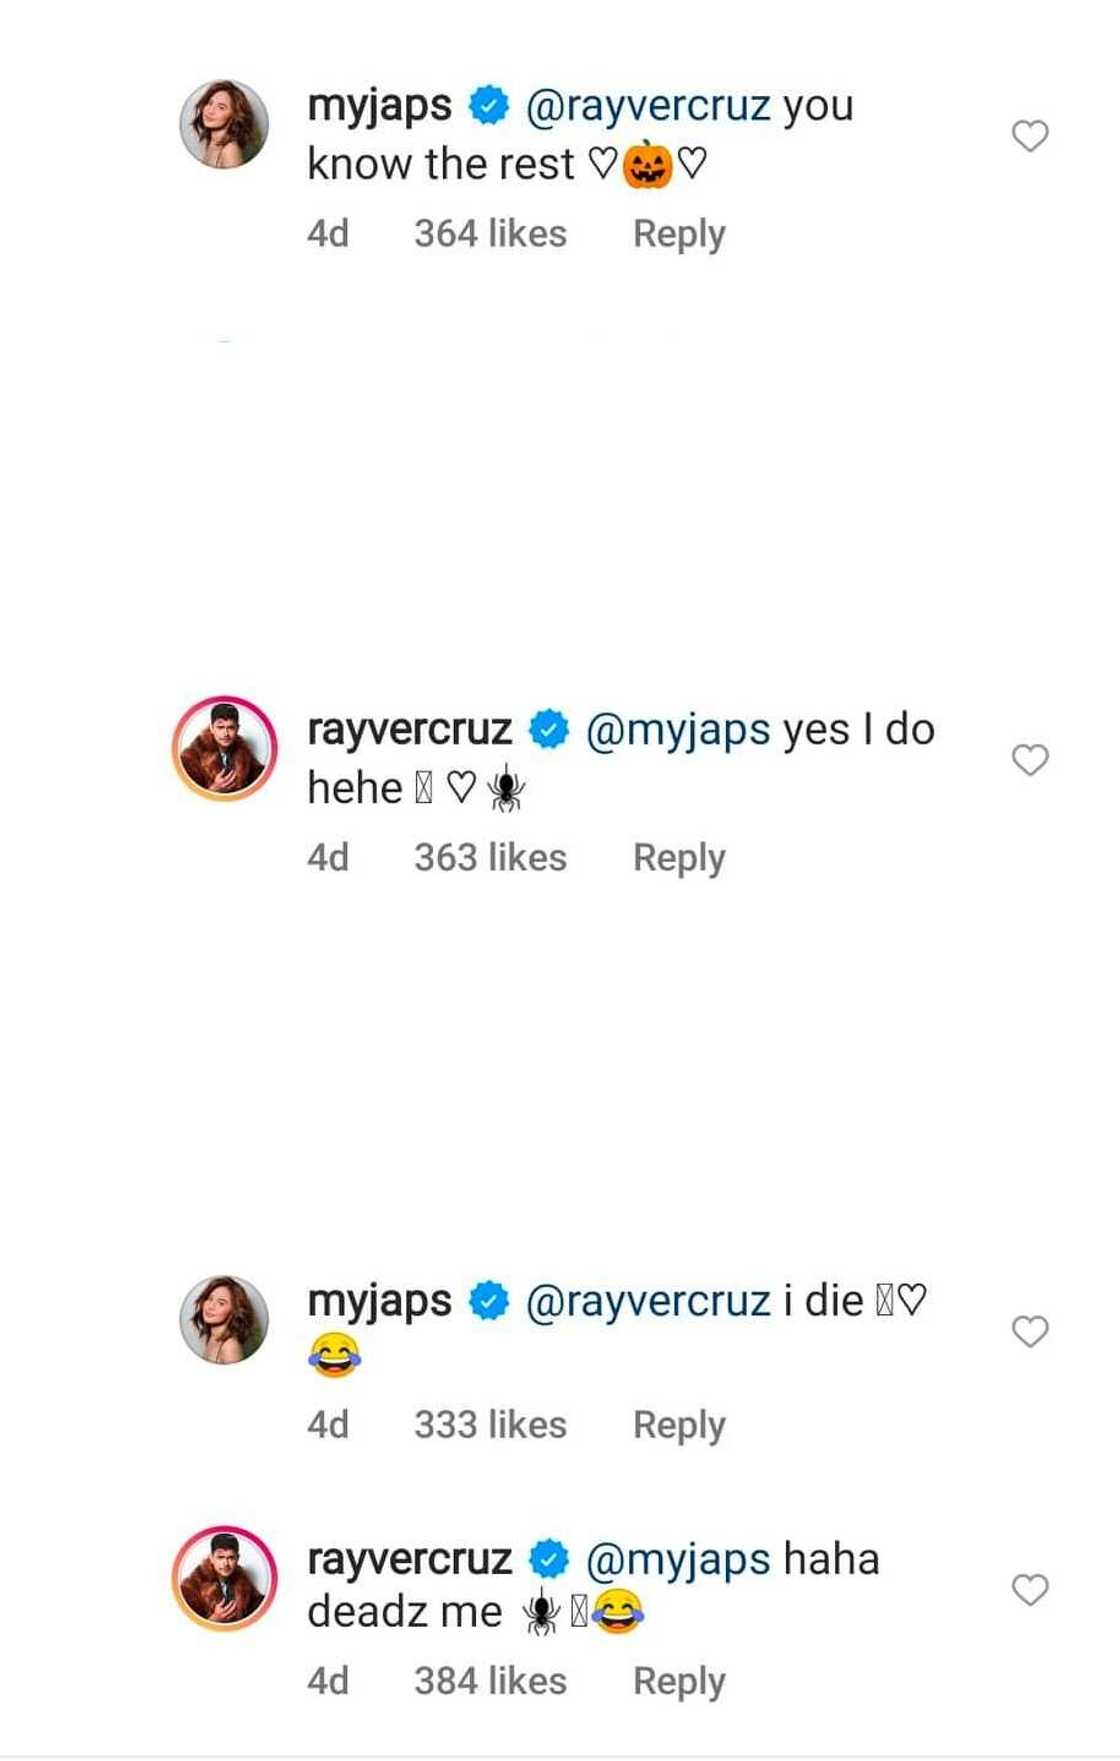Image resolution: width=1120 pixels, height=1761 pixels.
Task: Open myjaps avatar on first comment
Action: (x=224, y=125)
